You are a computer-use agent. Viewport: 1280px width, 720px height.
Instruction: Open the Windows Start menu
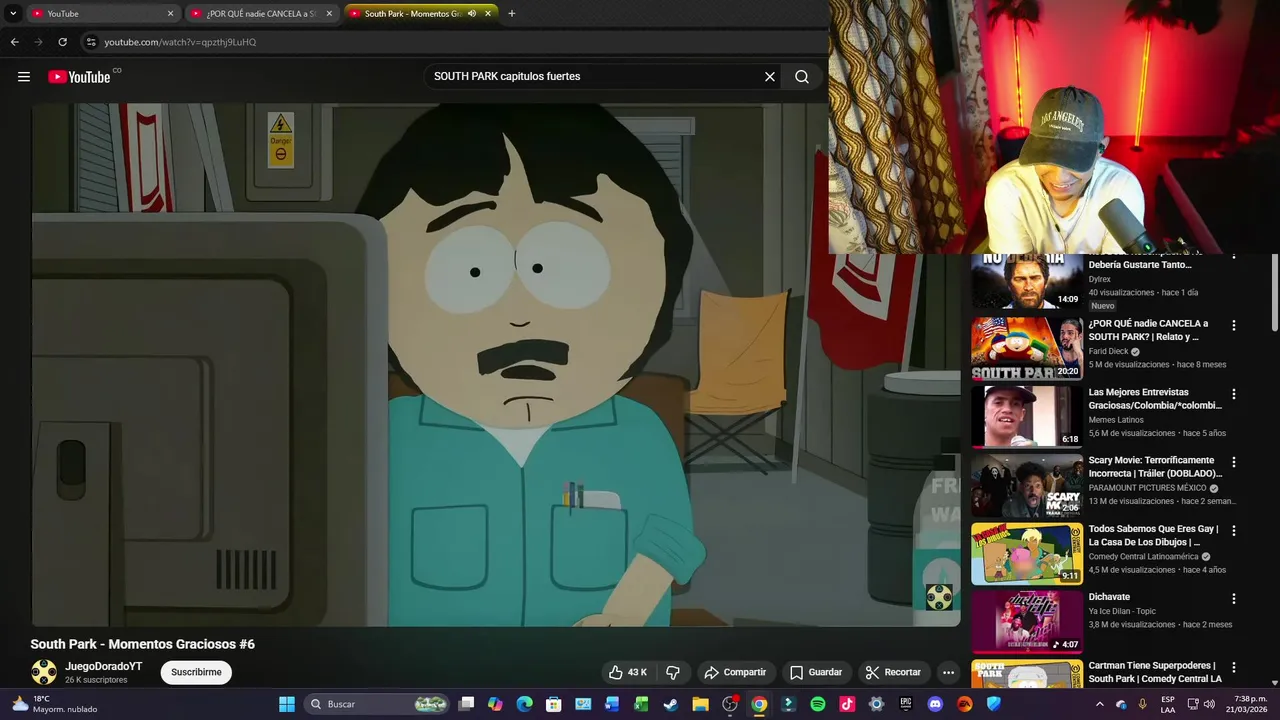point(287,704)
